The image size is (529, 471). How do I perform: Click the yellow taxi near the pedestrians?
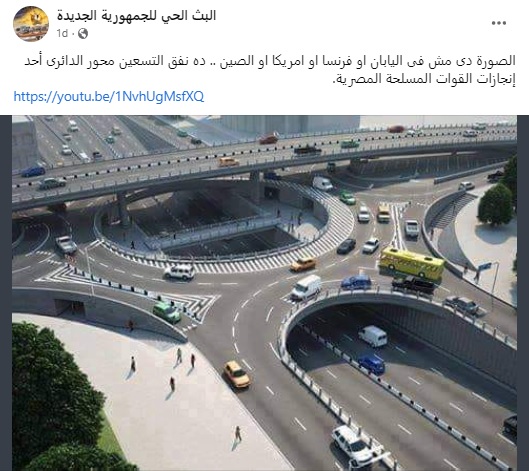click(237, 374)
